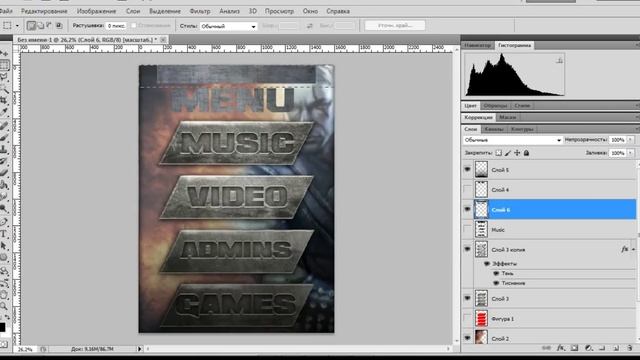Click the add layer mask icon
The width and height of the screenshot is (640, 360).
tap(575, 348)
